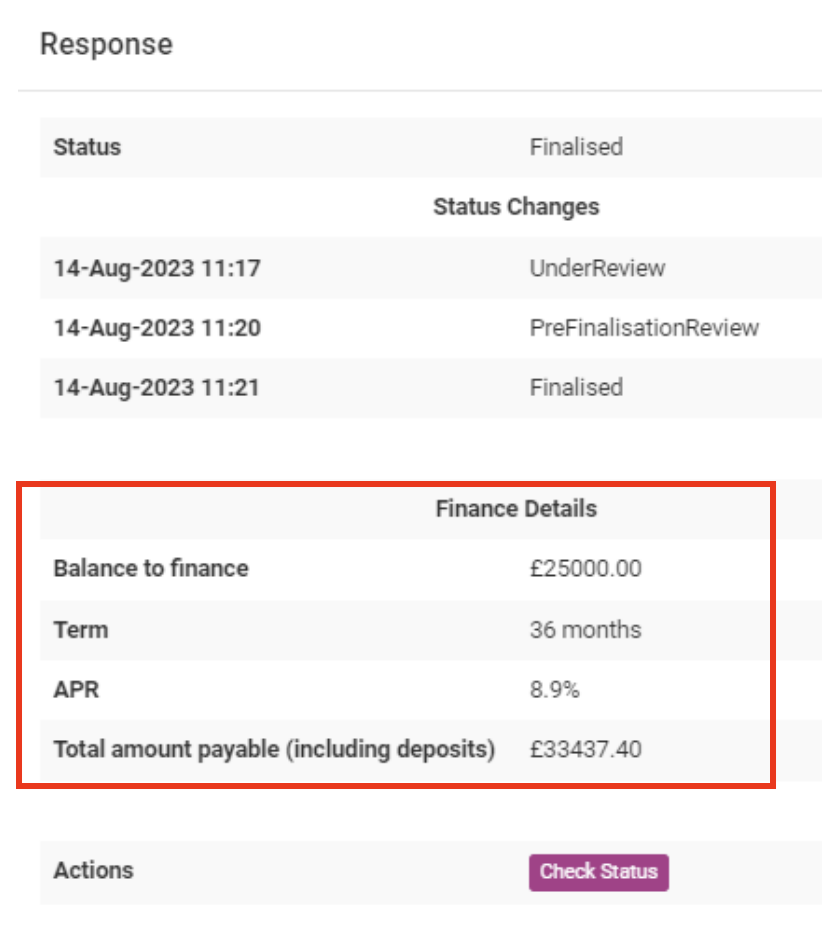
Task: Click the UnderReview status entry
Action: [x=597, y=268]
